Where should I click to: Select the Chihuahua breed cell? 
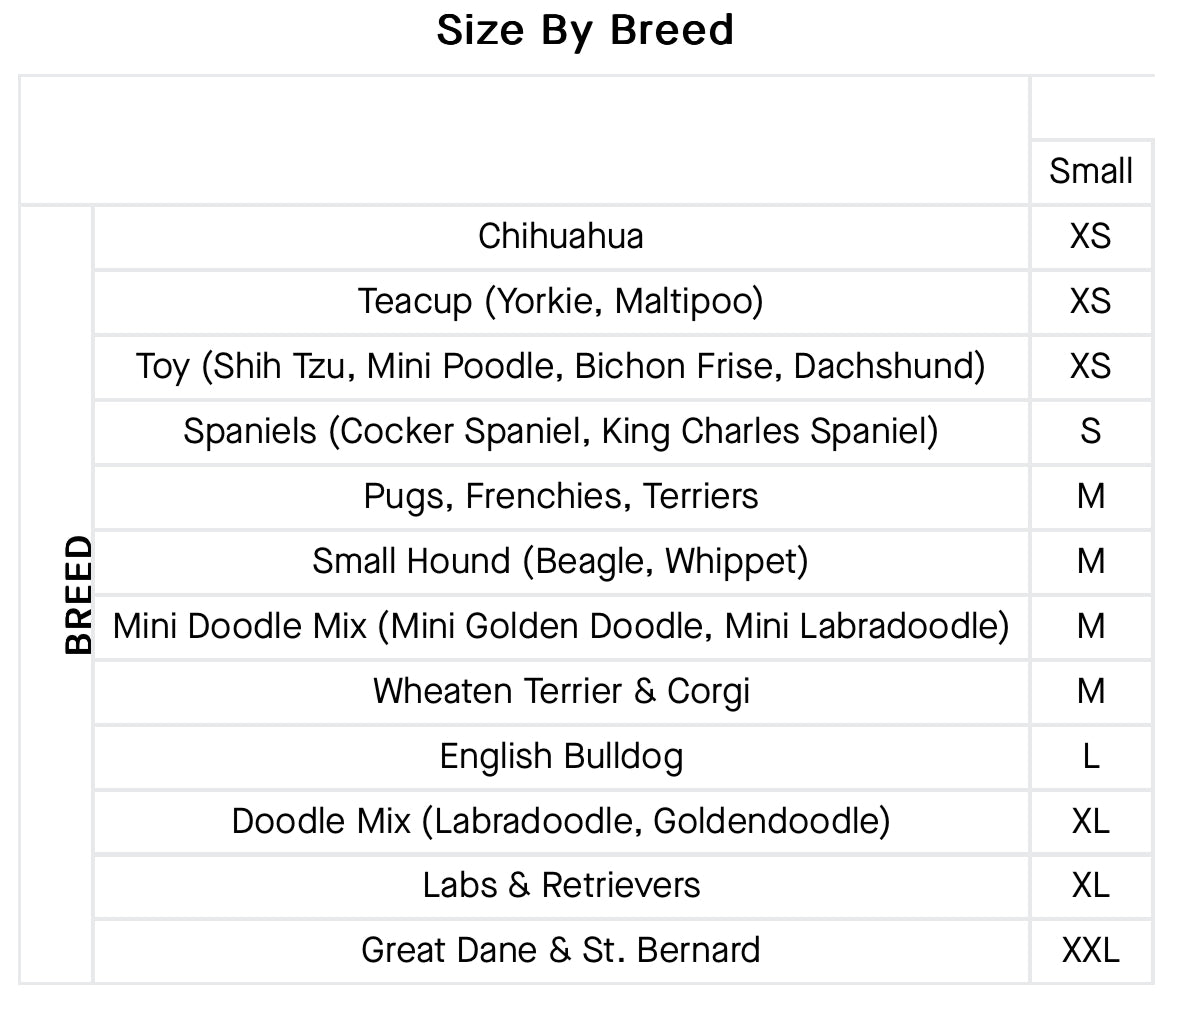tap(560, 236)
